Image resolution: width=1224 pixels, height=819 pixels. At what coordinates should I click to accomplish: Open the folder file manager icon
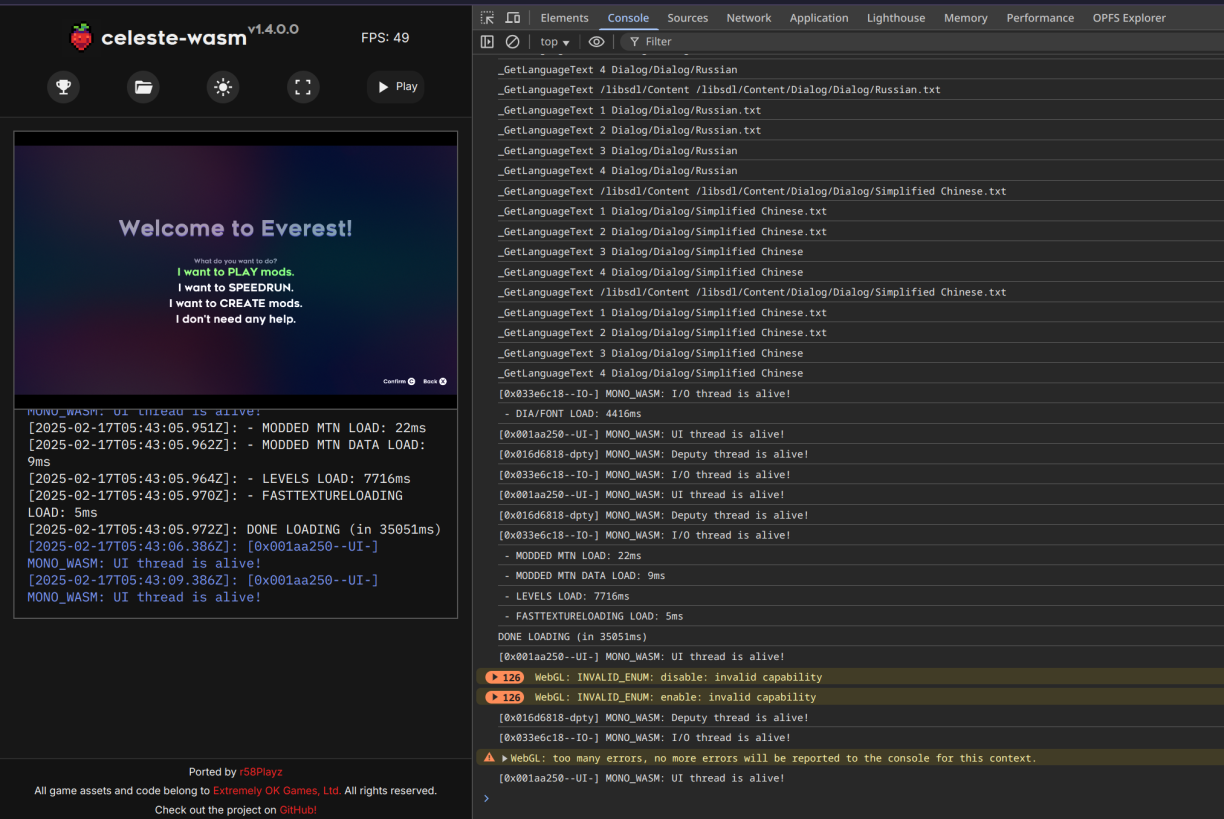pos(143,87)
